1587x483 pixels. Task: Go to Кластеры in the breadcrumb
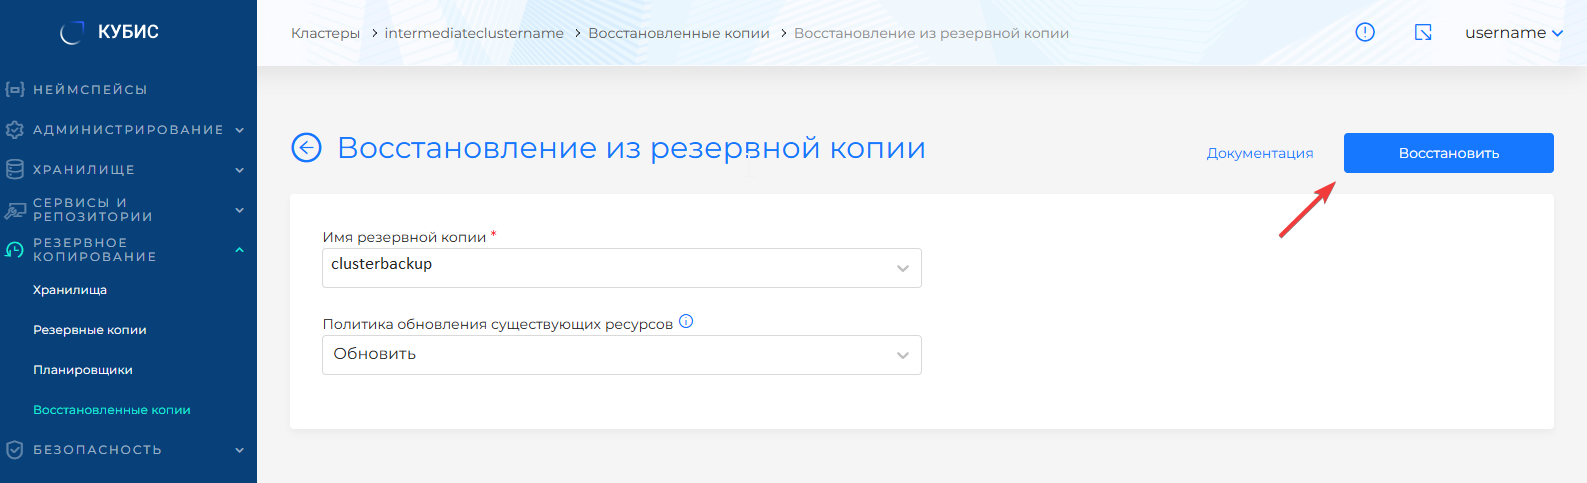pyautogui.click(x=325, y=33)
